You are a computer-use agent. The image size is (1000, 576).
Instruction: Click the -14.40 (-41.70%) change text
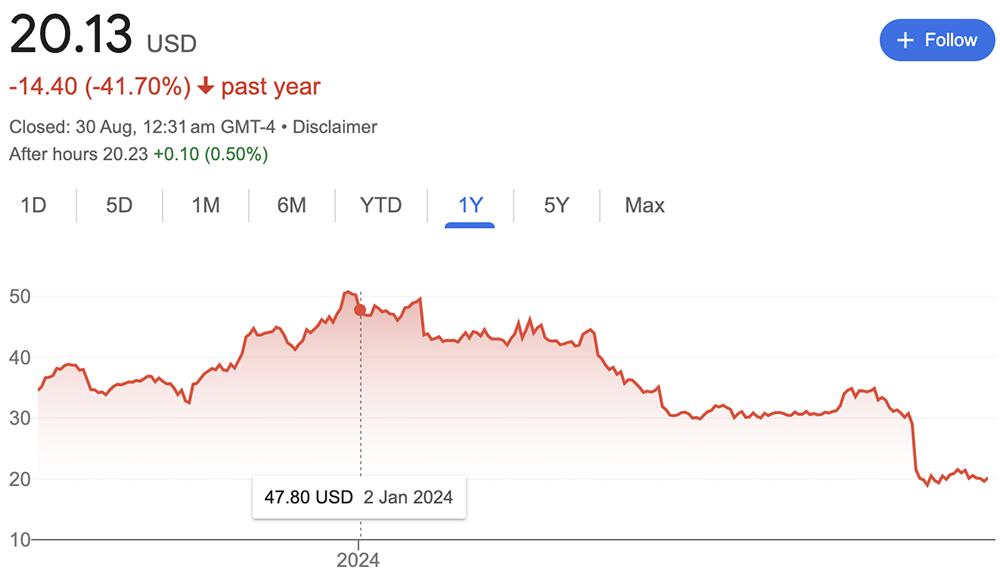coord(99,87)
